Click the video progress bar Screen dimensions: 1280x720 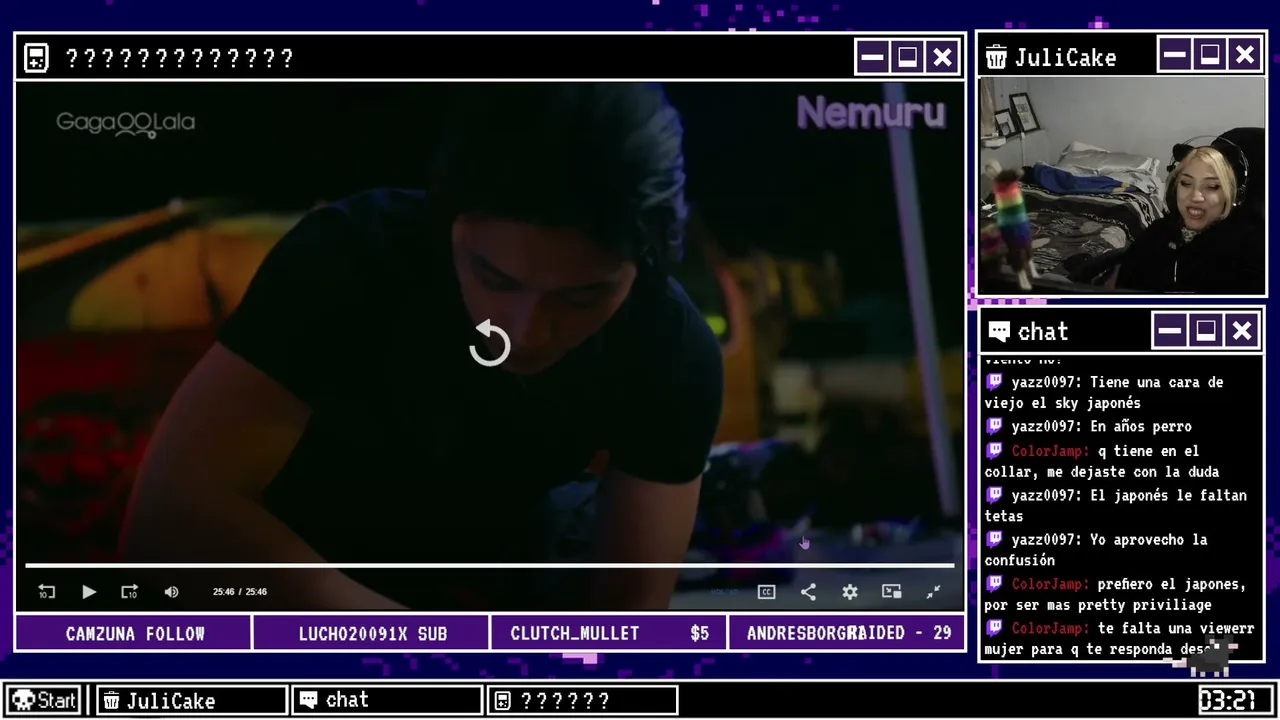click(490, 566)
